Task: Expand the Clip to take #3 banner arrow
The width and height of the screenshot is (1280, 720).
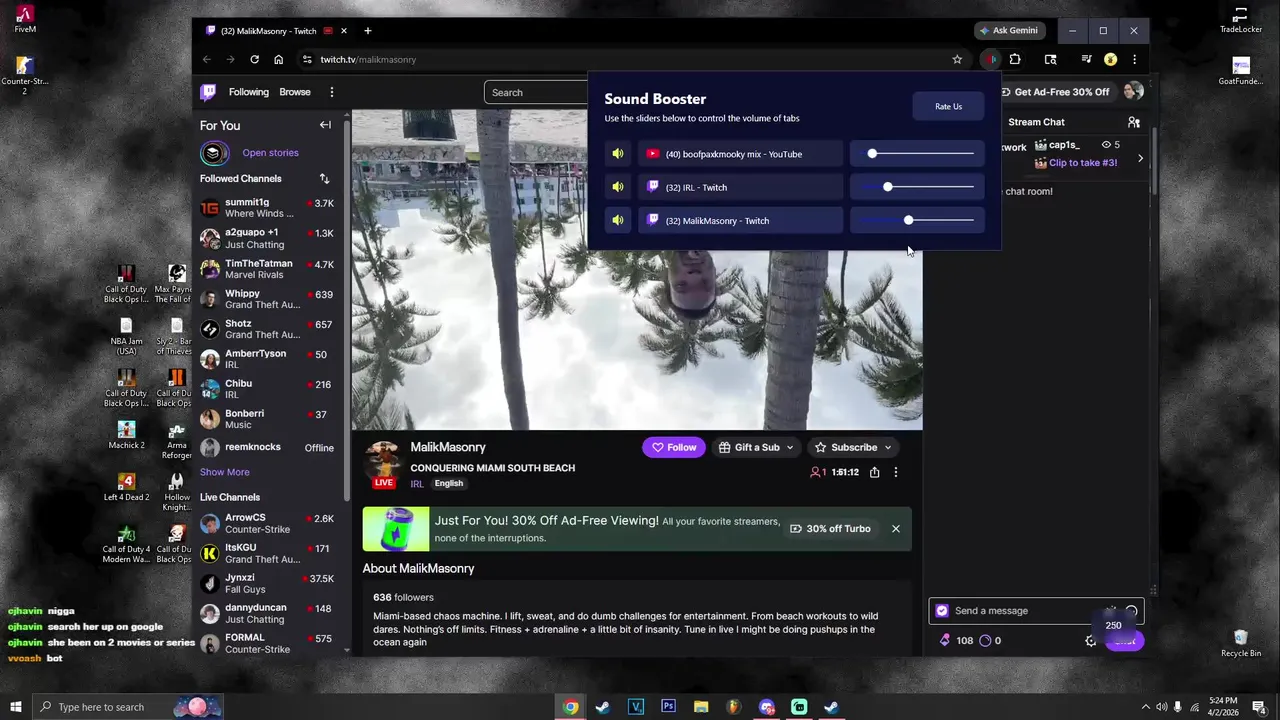Action: (1140, 158)
